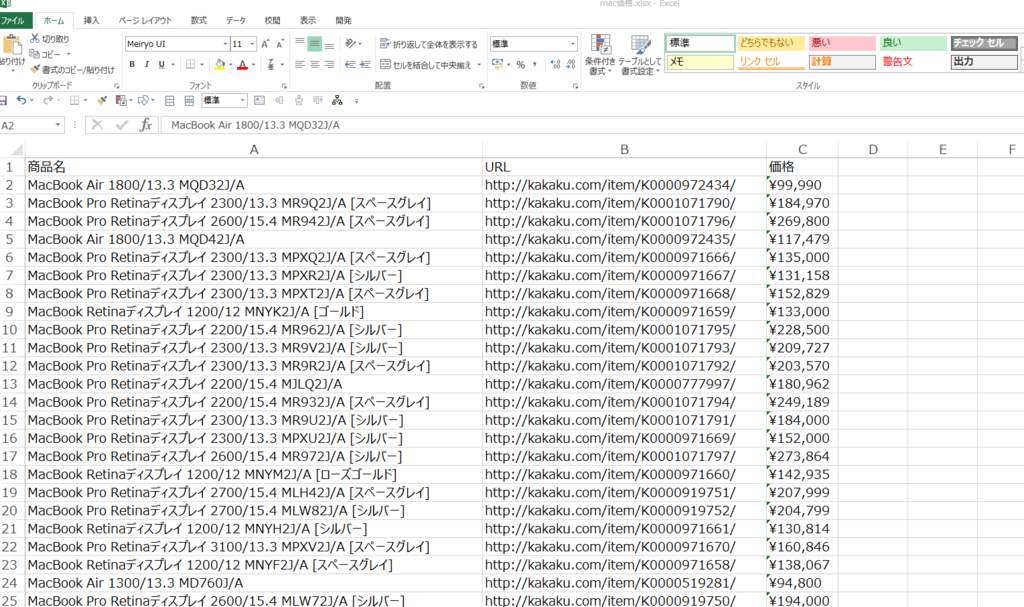
Task: Open the Meiryo UI font name dropdown
Action: [225, 44]
